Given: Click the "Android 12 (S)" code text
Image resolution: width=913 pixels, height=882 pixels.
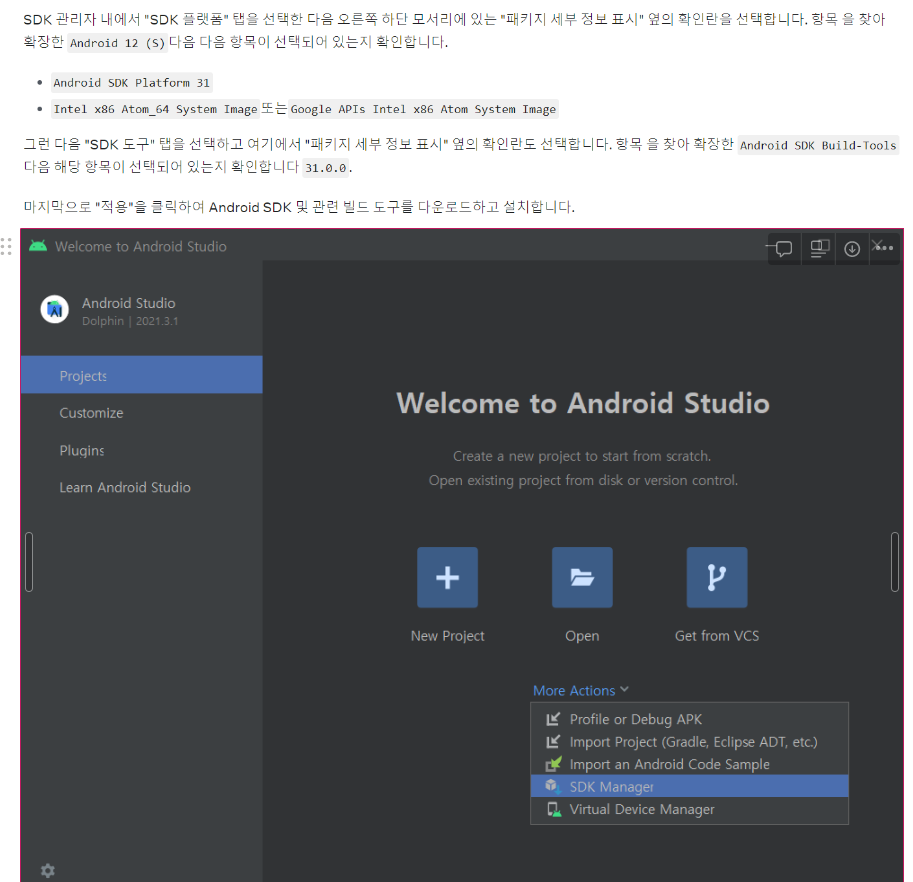Looking at the screenshot, I should 118,43.
